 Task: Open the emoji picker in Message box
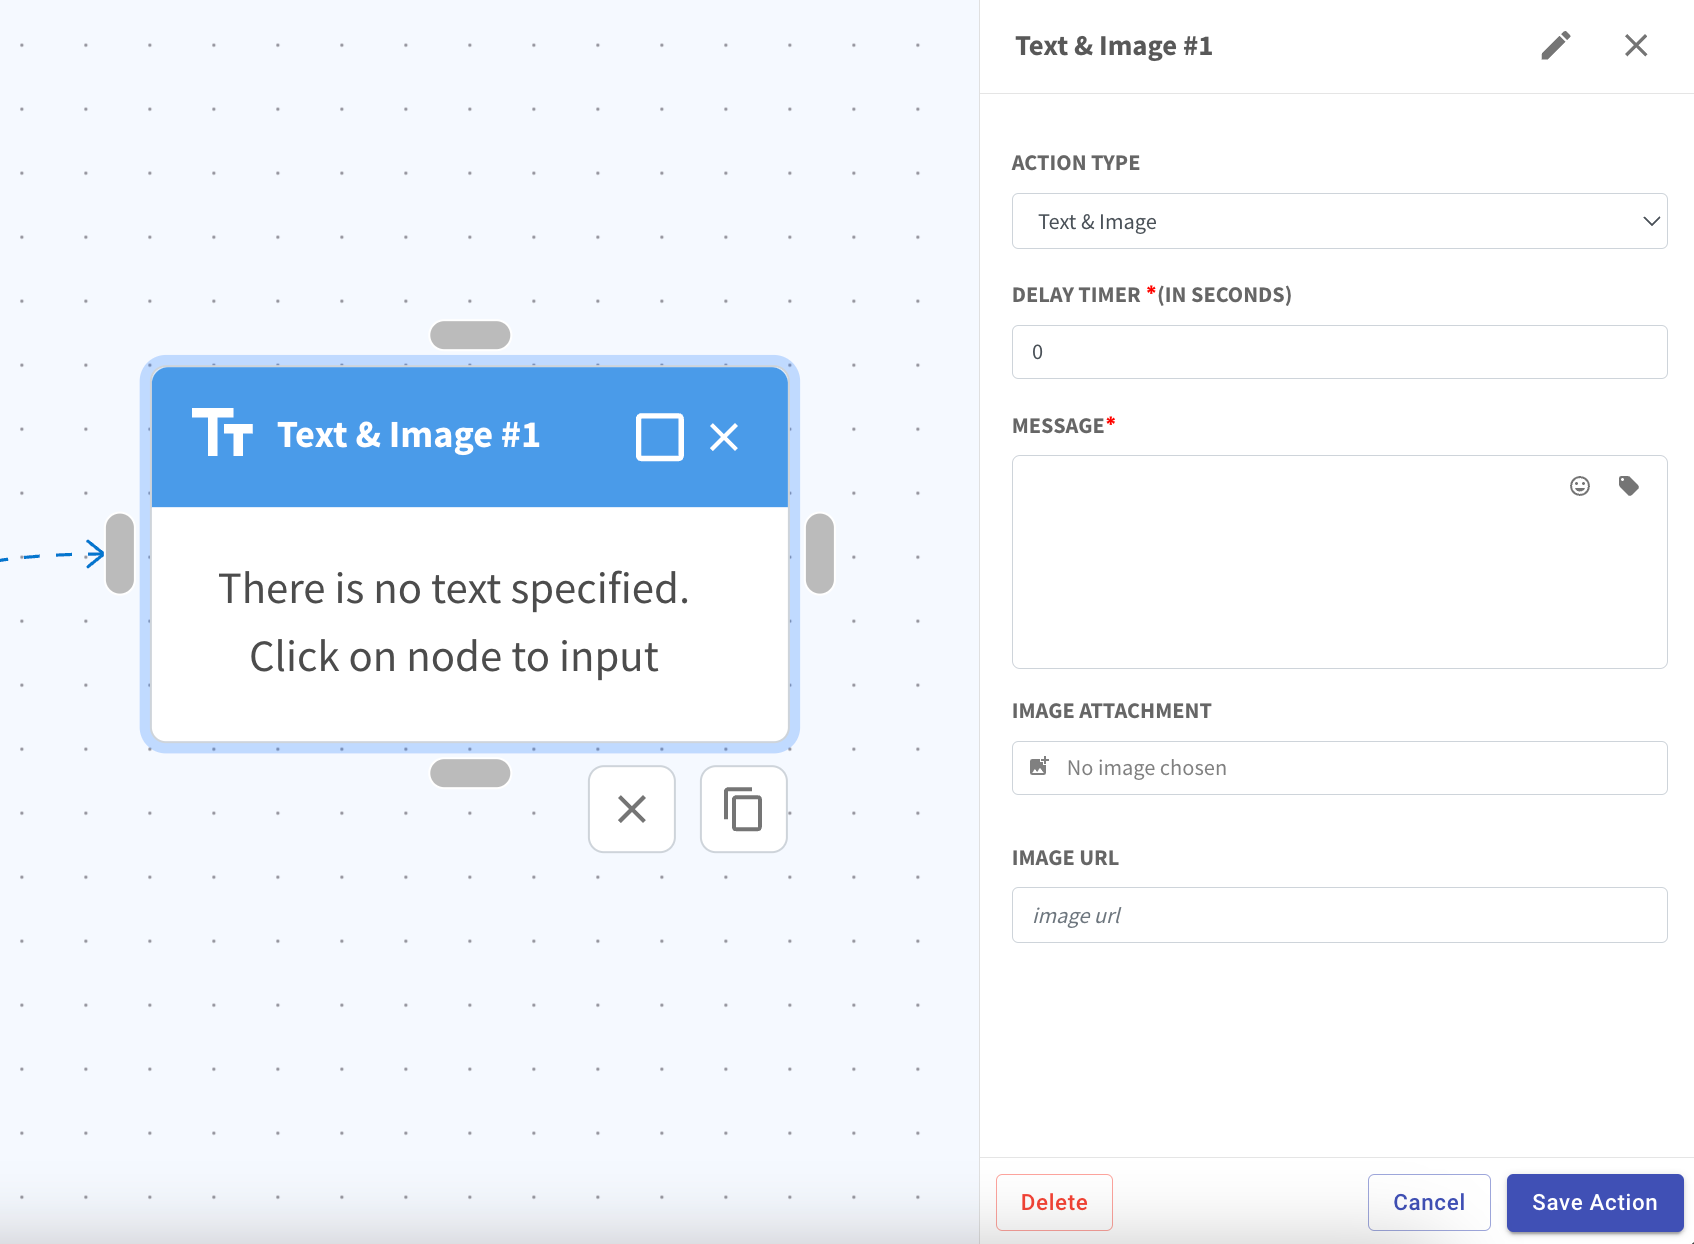[x=1580, y=486]
